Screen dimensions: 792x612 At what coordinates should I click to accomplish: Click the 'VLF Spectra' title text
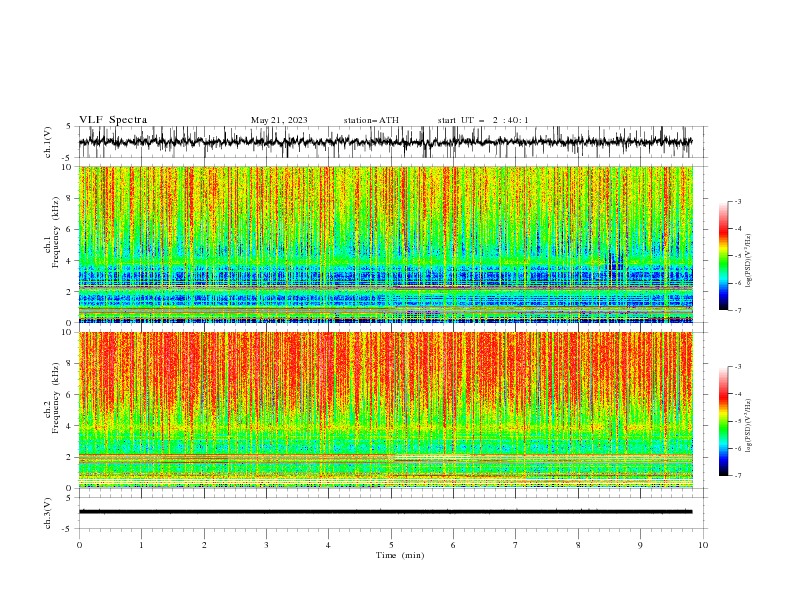113,120
